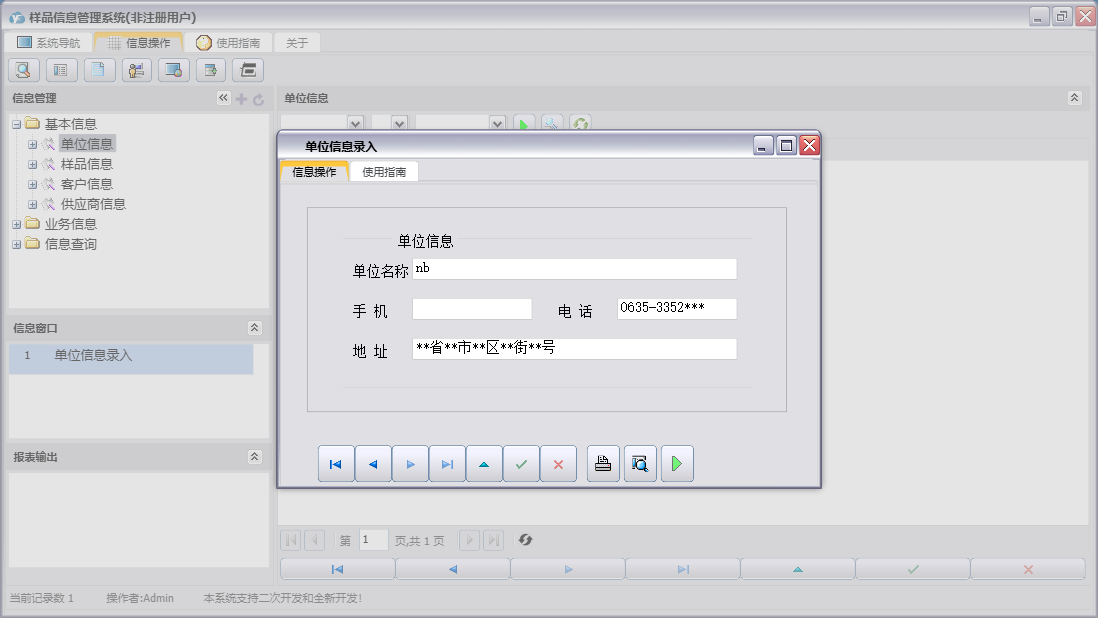The image size is (1098, 618).
Task: Click the first record button in dialog
Action: coord(336,464)
